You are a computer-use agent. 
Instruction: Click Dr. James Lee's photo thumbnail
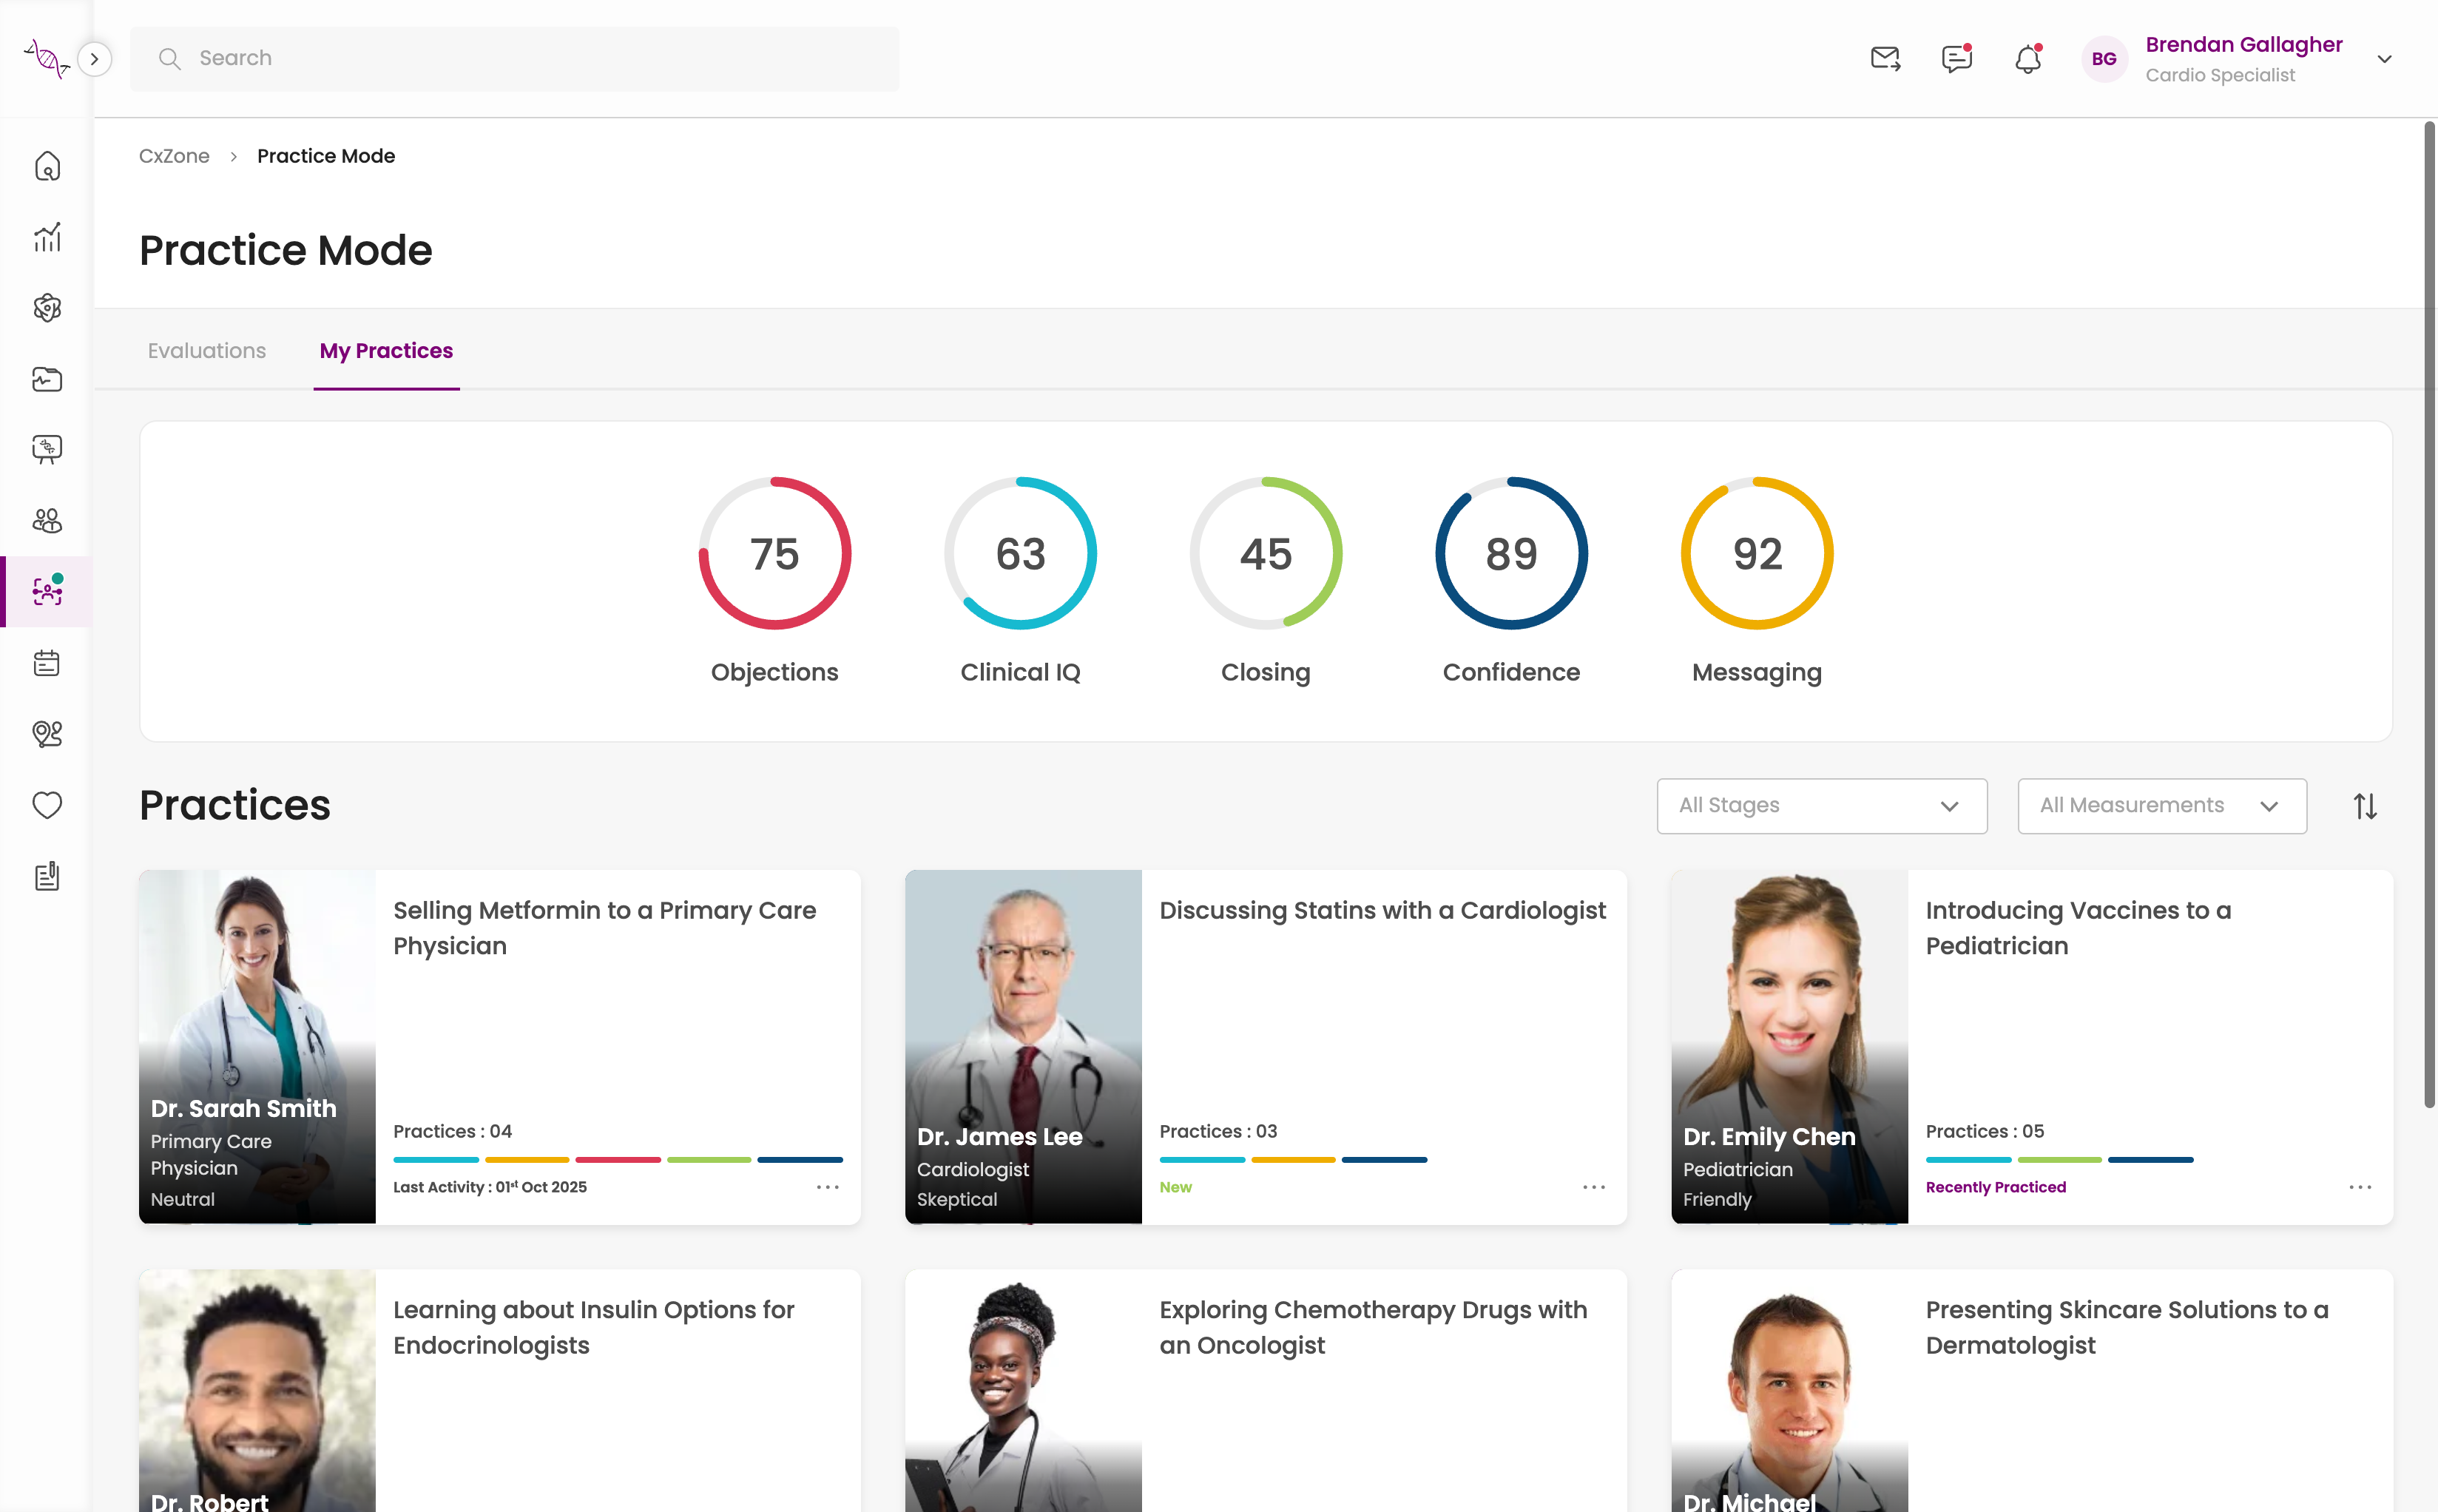(1023, 1046)
